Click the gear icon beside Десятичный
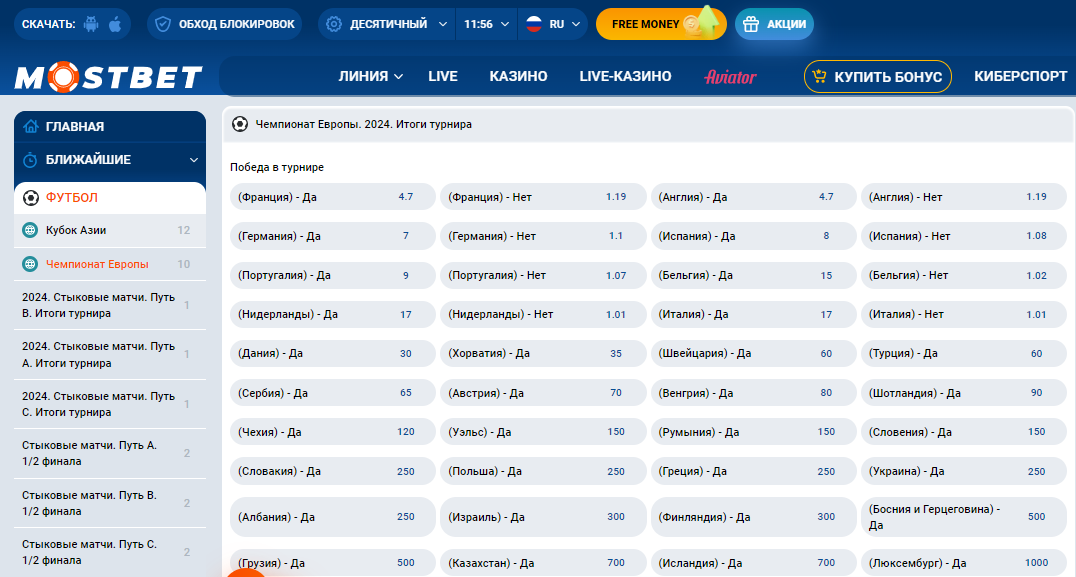Screen dimensions: 1076x577 [x=334, y=24]
